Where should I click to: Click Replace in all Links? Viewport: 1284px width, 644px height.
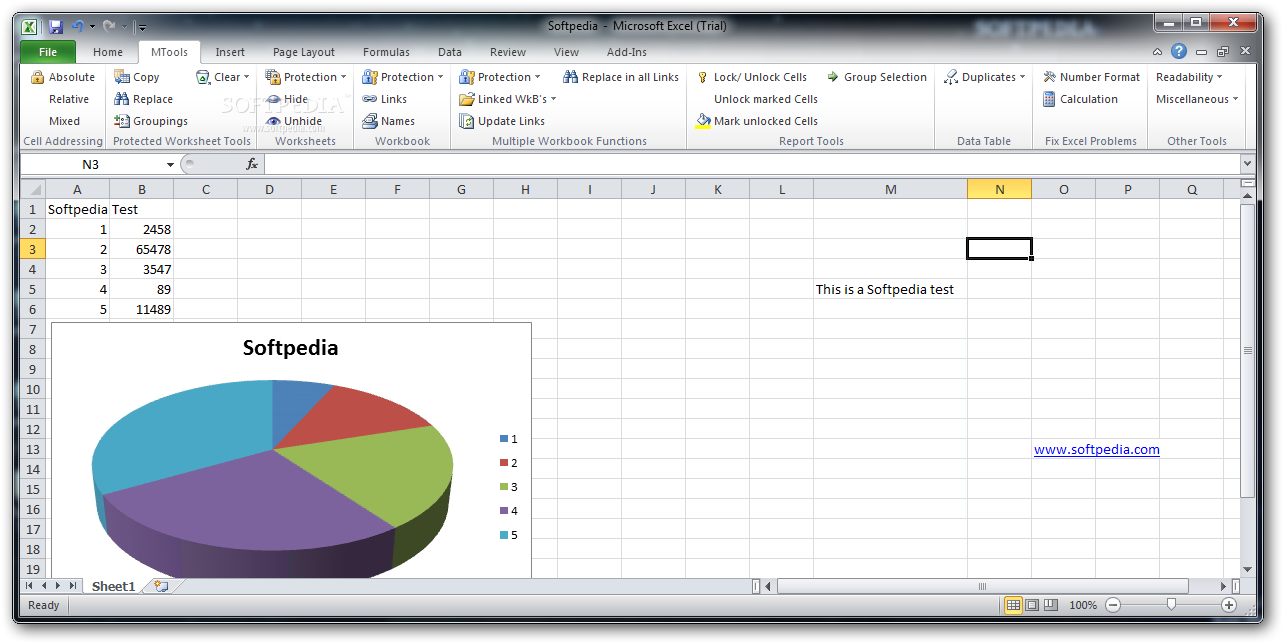(x=621, y=77)
